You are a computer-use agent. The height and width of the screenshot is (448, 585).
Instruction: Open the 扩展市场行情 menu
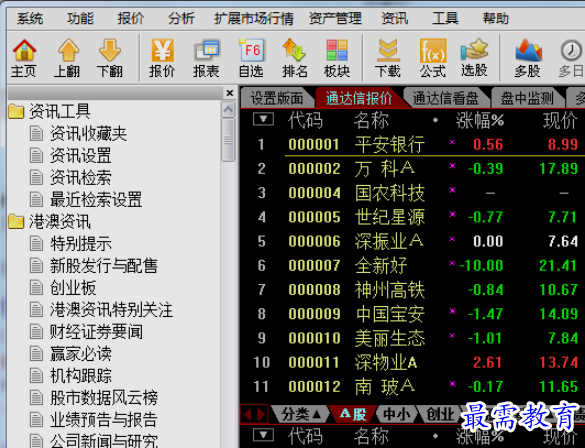pyautogui.click(x=254, y=18)
